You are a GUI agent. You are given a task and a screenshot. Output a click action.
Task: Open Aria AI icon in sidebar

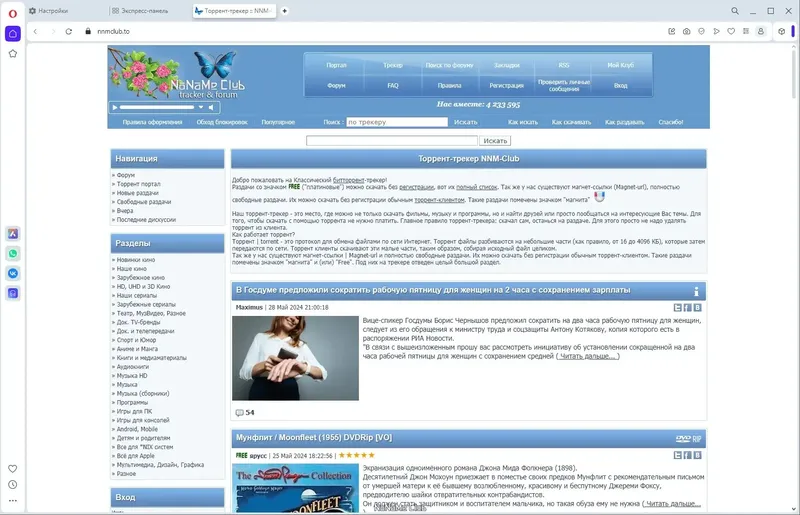[13, 234]
